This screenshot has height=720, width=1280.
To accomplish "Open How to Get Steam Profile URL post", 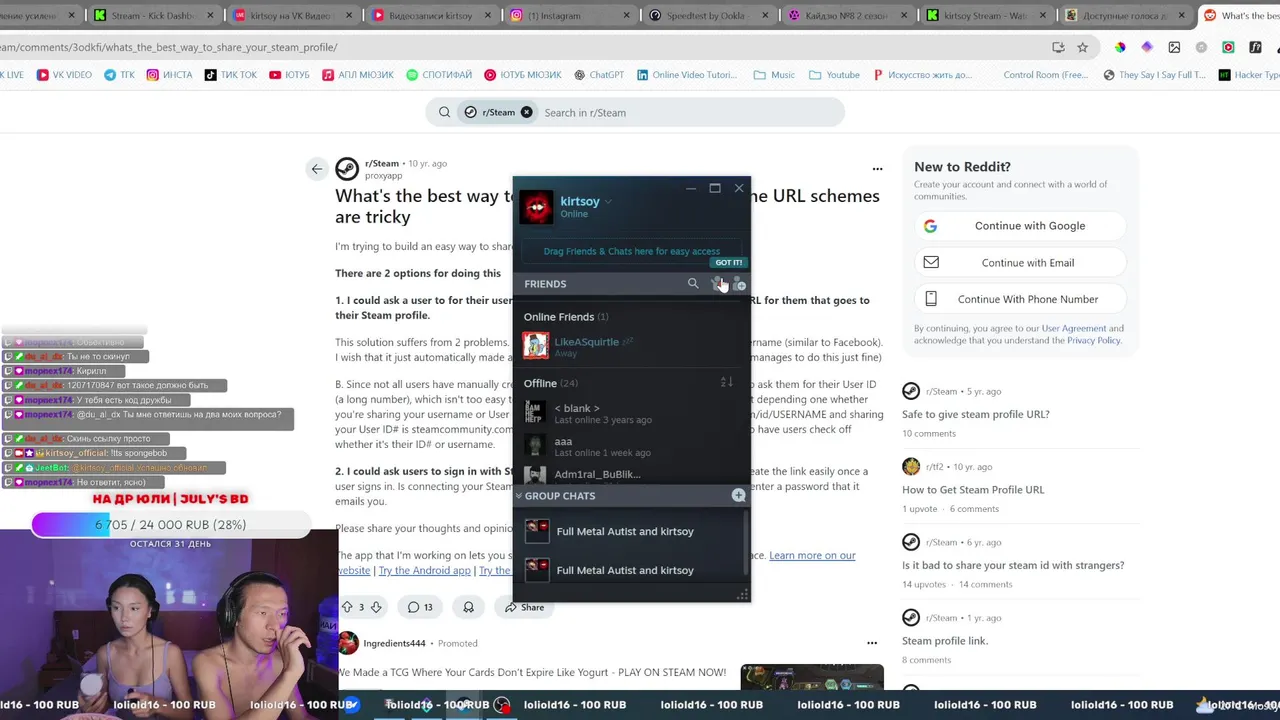I will point(973,490).
